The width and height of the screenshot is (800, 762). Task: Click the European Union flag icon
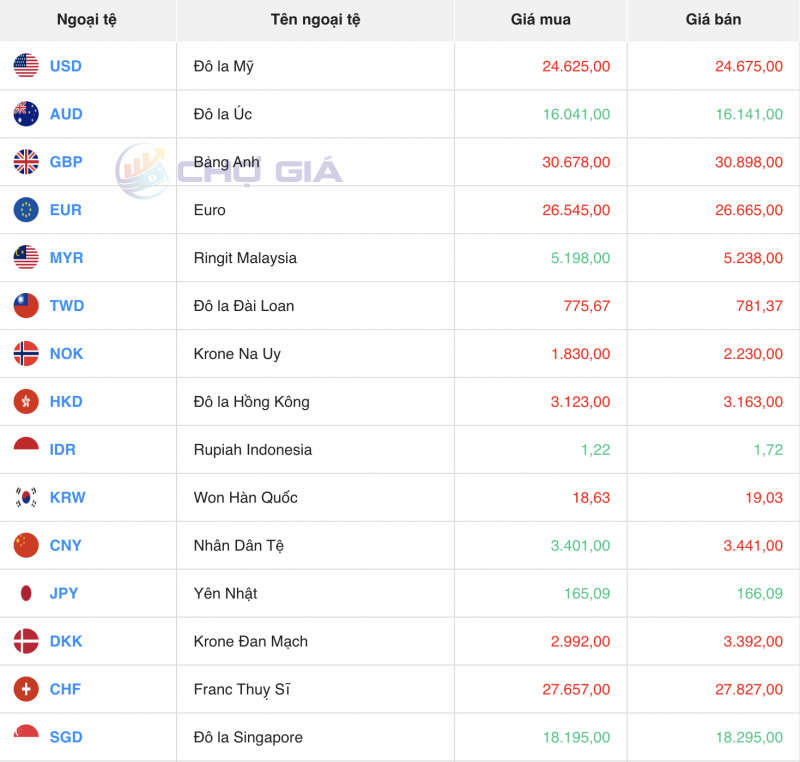click(26, 210)
